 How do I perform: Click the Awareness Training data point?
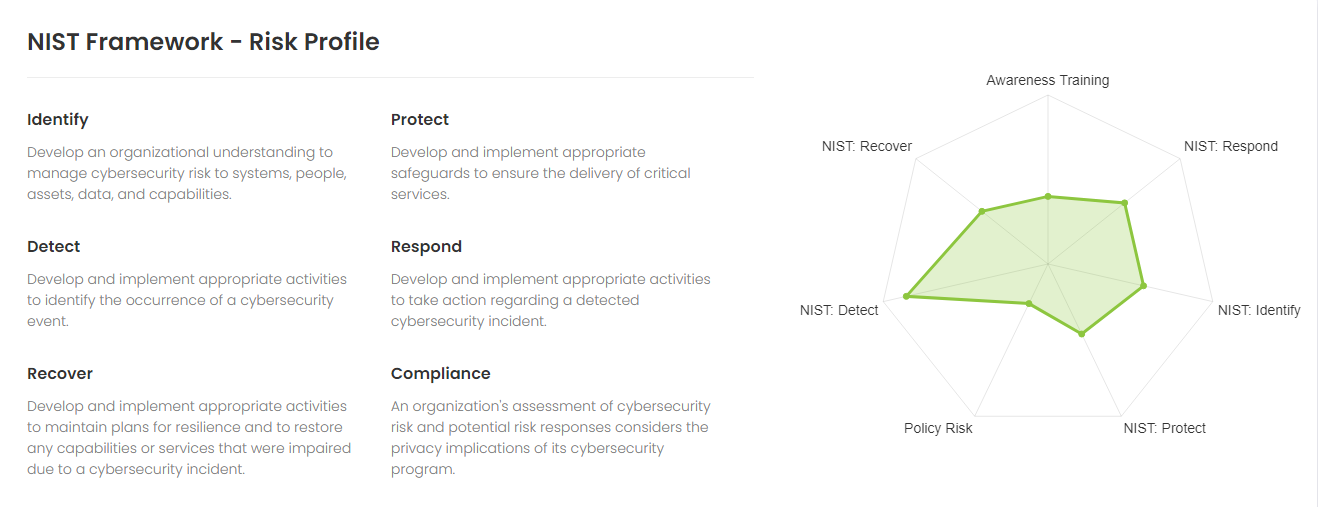(x=1048, y=196)
